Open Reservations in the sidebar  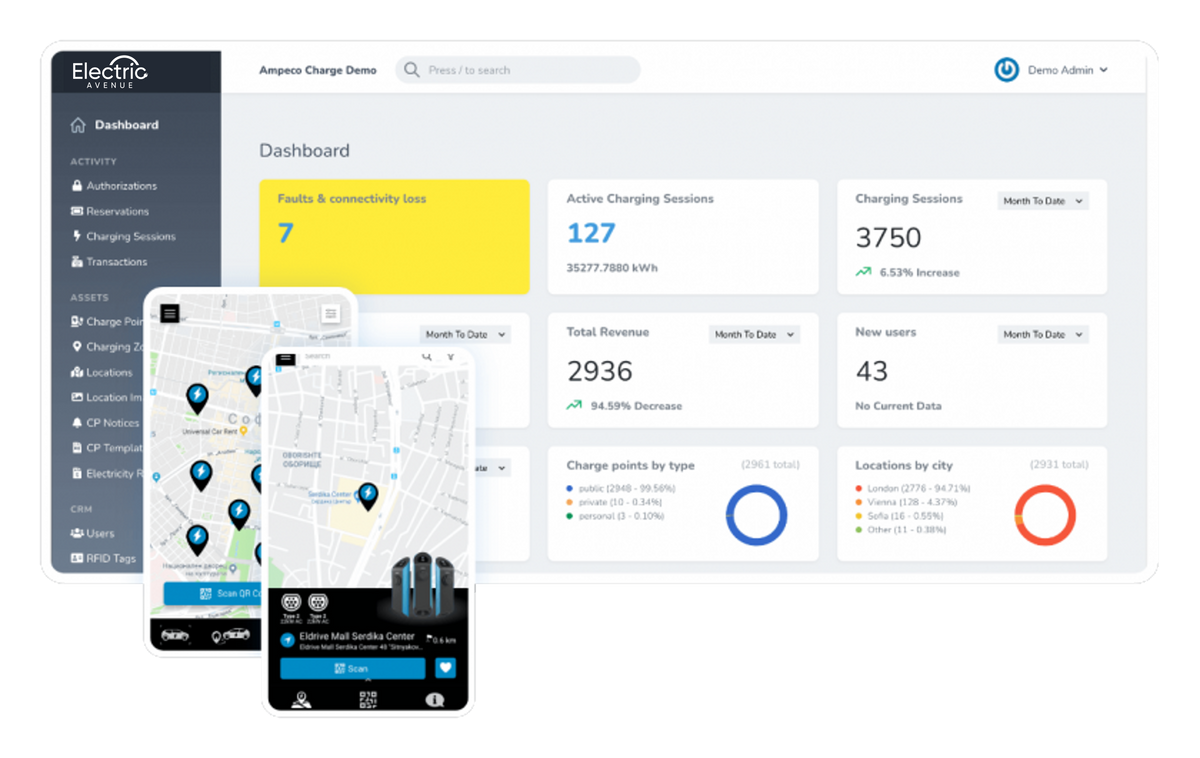tap(117, 211)
